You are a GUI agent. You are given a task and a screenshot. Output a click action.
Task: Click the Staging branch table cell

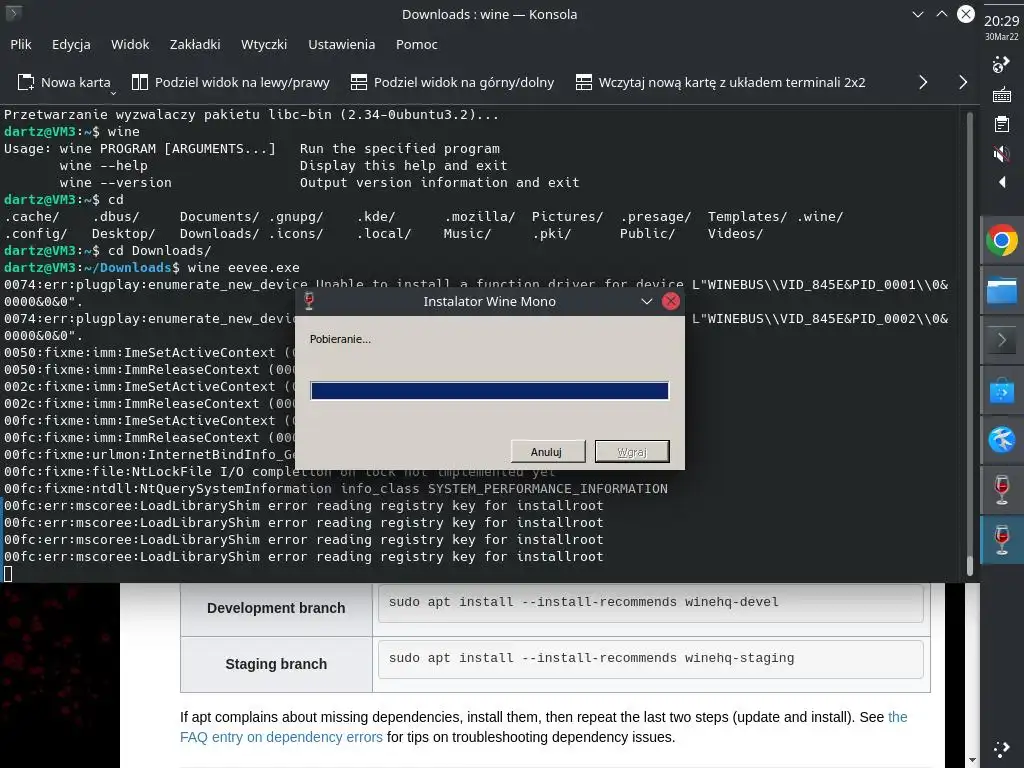(276, 664)
